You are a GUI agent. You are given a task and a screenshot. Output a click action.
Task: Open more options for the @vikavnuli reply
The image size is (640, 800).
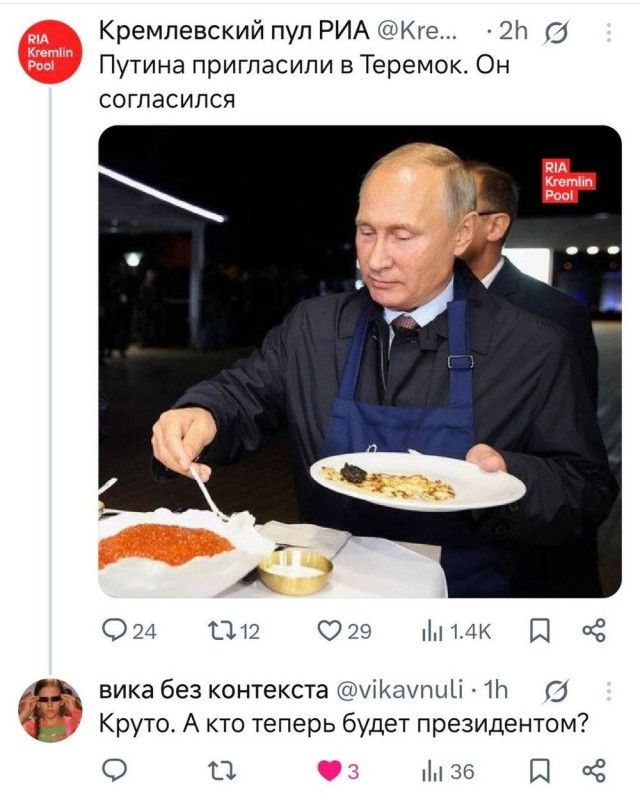pyautogui.click(x=608, y=690)
